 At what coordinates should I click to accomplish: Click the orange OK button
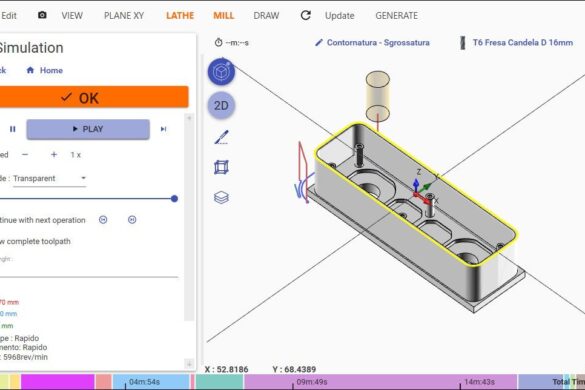(93, 97)
